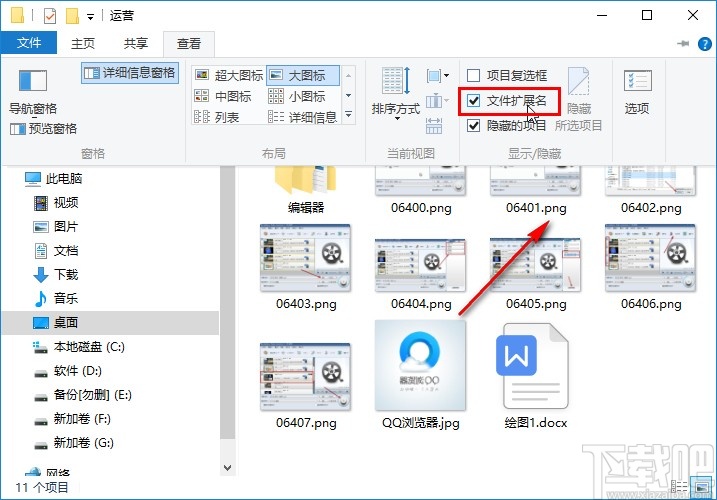Open 视频 in navigation pane
This screenshot has width=717, height=500.
click(x=56, y=203)
